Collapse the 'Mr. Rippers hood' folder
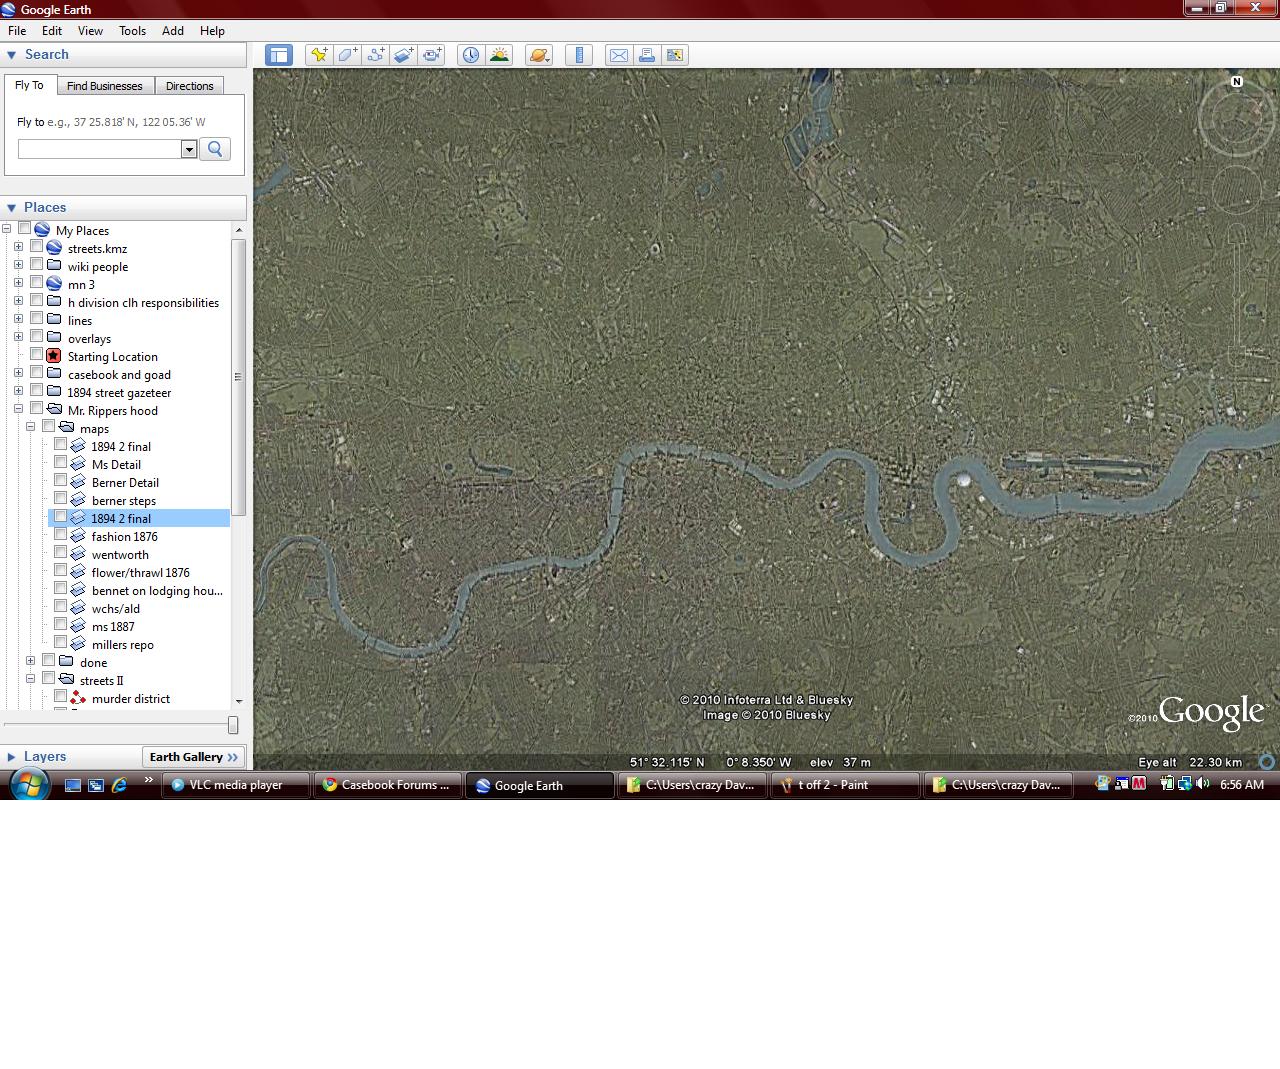Image resolution: width=1280 pixels, height=1069 pixels. pos(18,409)
